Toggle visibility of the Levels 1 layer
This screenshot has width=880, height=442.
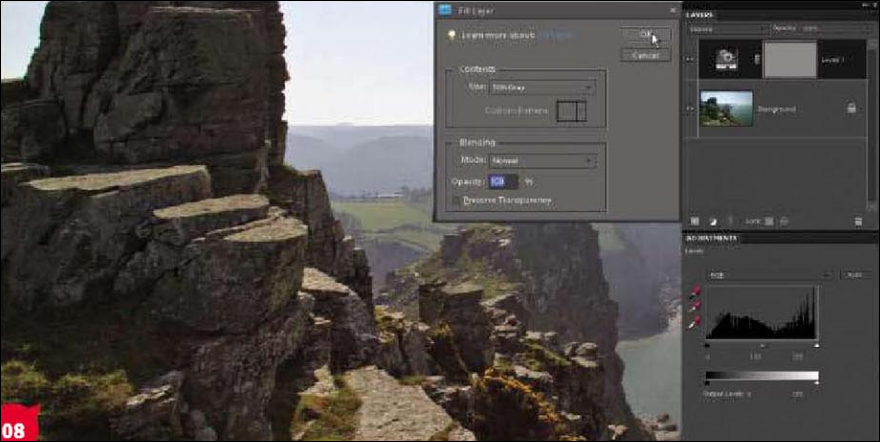tap(690, 59)
